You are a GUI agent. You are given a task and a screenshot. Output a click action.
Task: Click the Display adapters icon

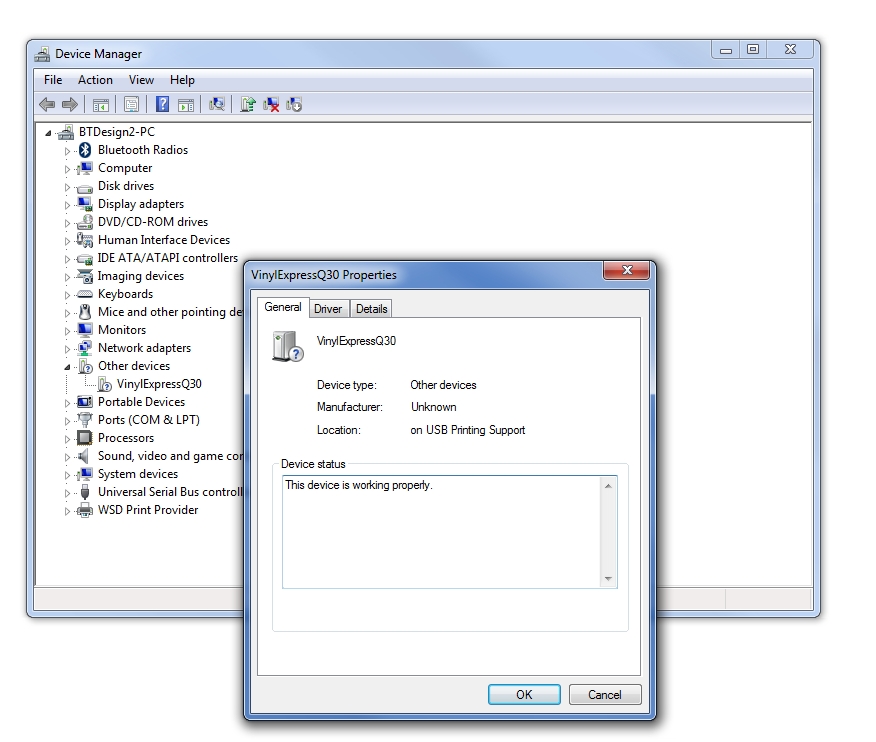85,204
